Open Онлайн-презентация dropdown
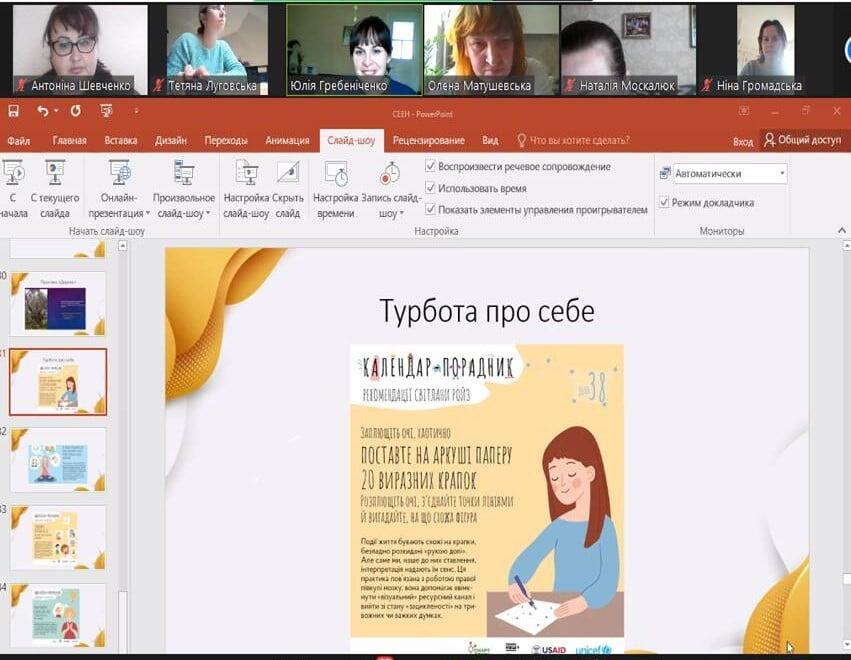851x660 pixels. point(119,189)
